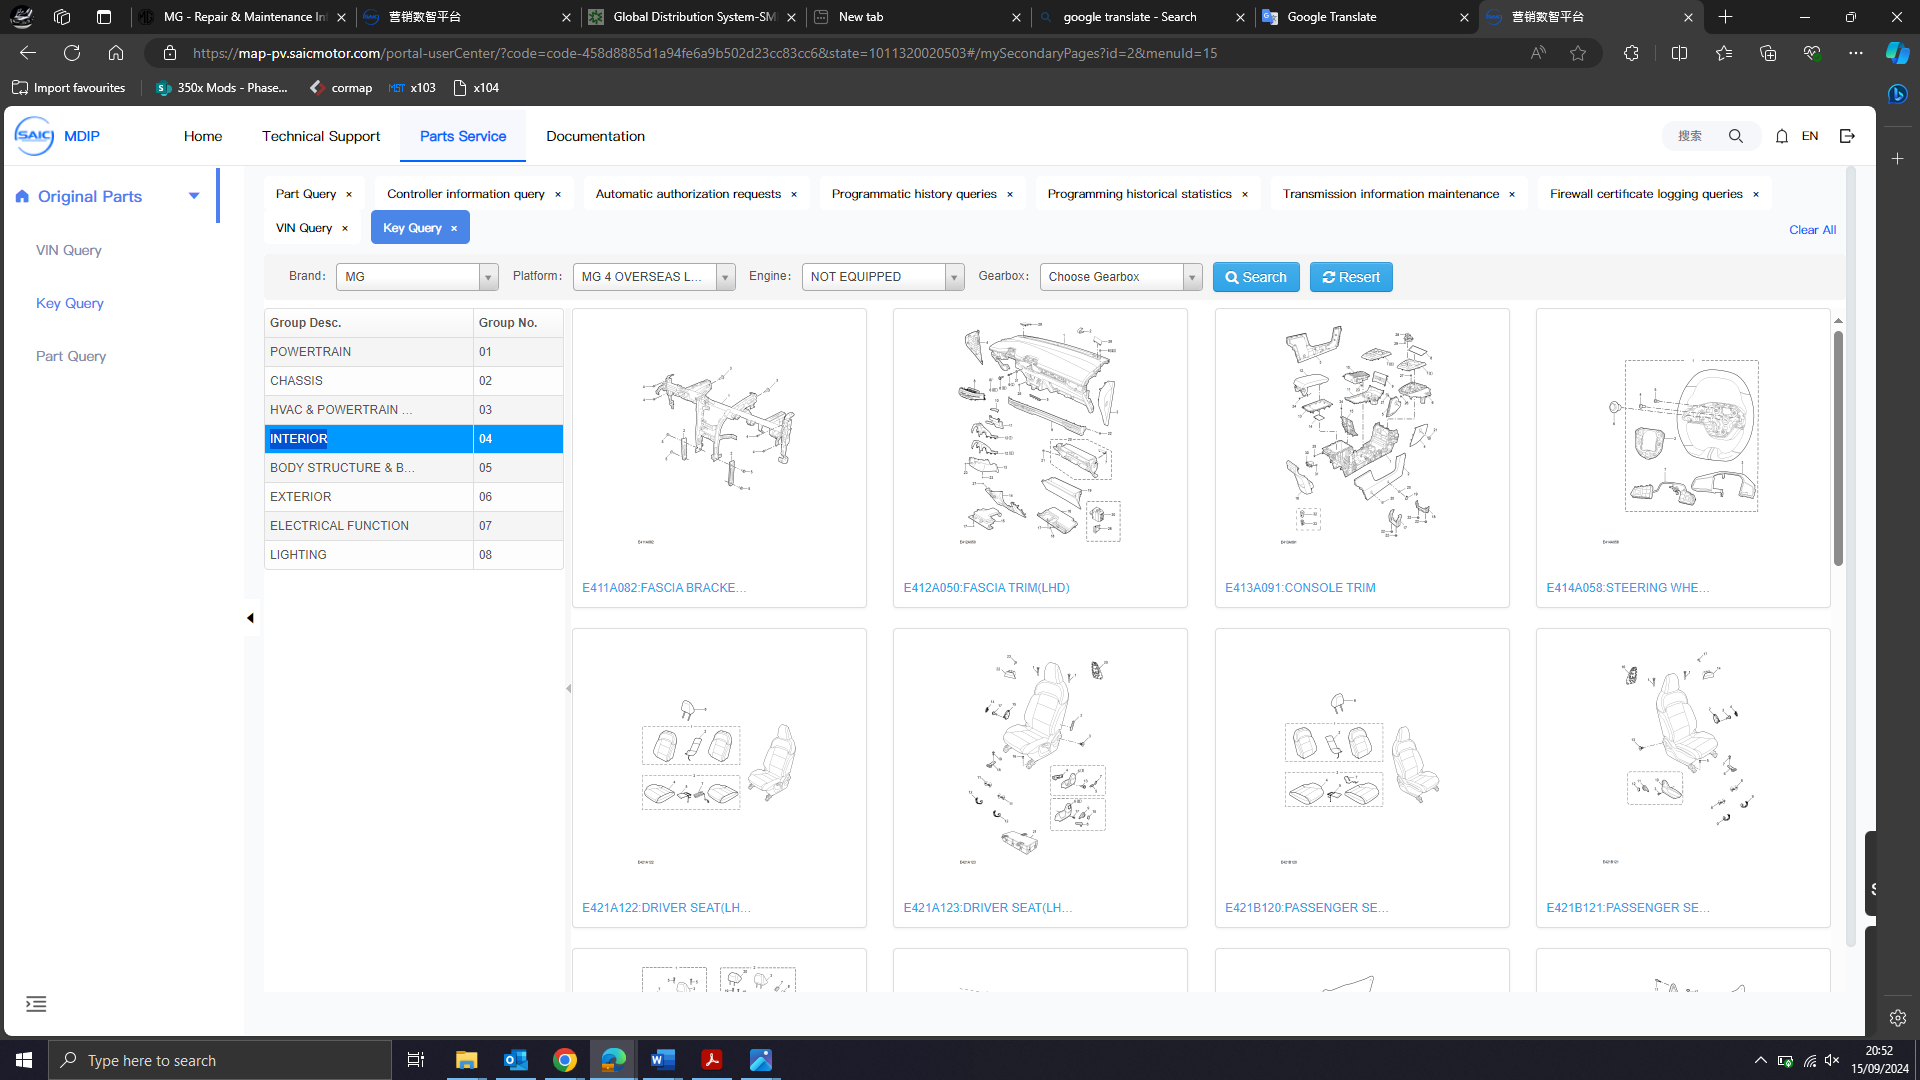Viewport: 1920px width, 1080px height.
Task: Open File Explorer from taskbar
Action: click(467, 1060)
